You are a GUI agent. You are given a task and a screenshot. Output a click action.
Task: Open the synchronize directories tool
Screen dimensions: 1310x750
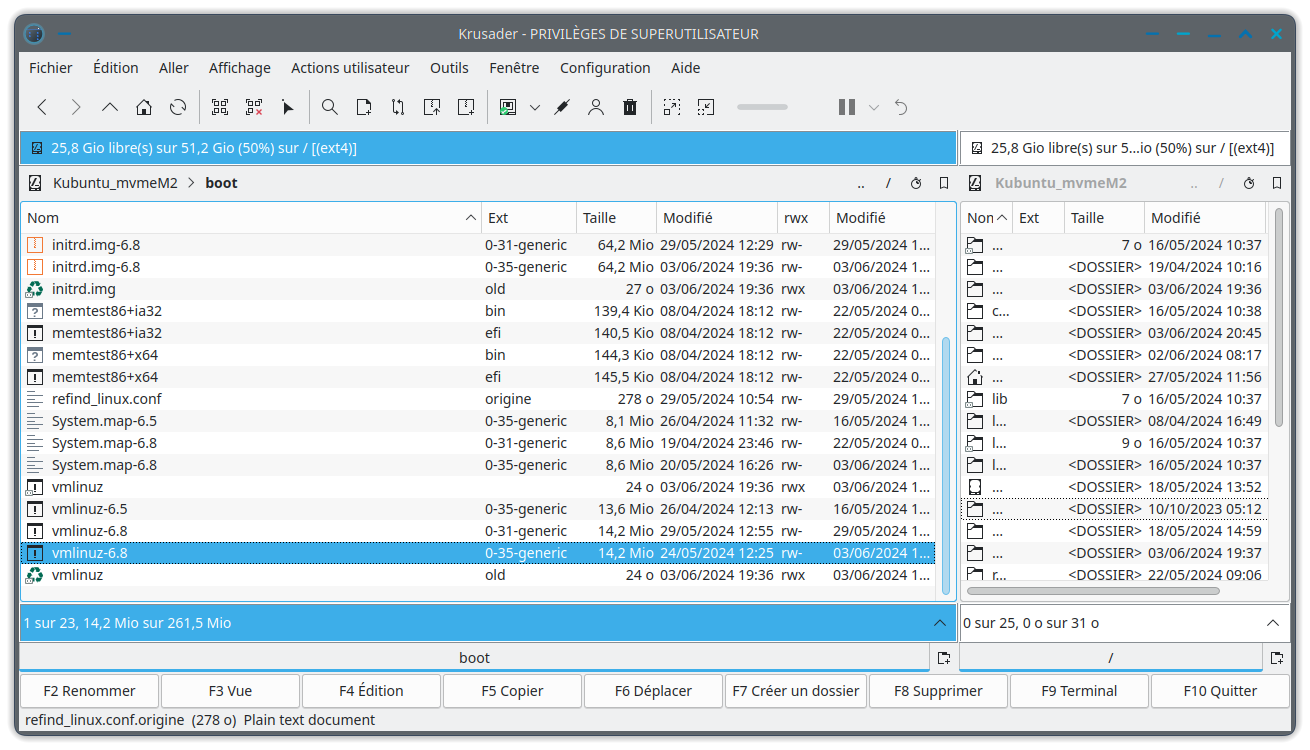tap(398, 107)
